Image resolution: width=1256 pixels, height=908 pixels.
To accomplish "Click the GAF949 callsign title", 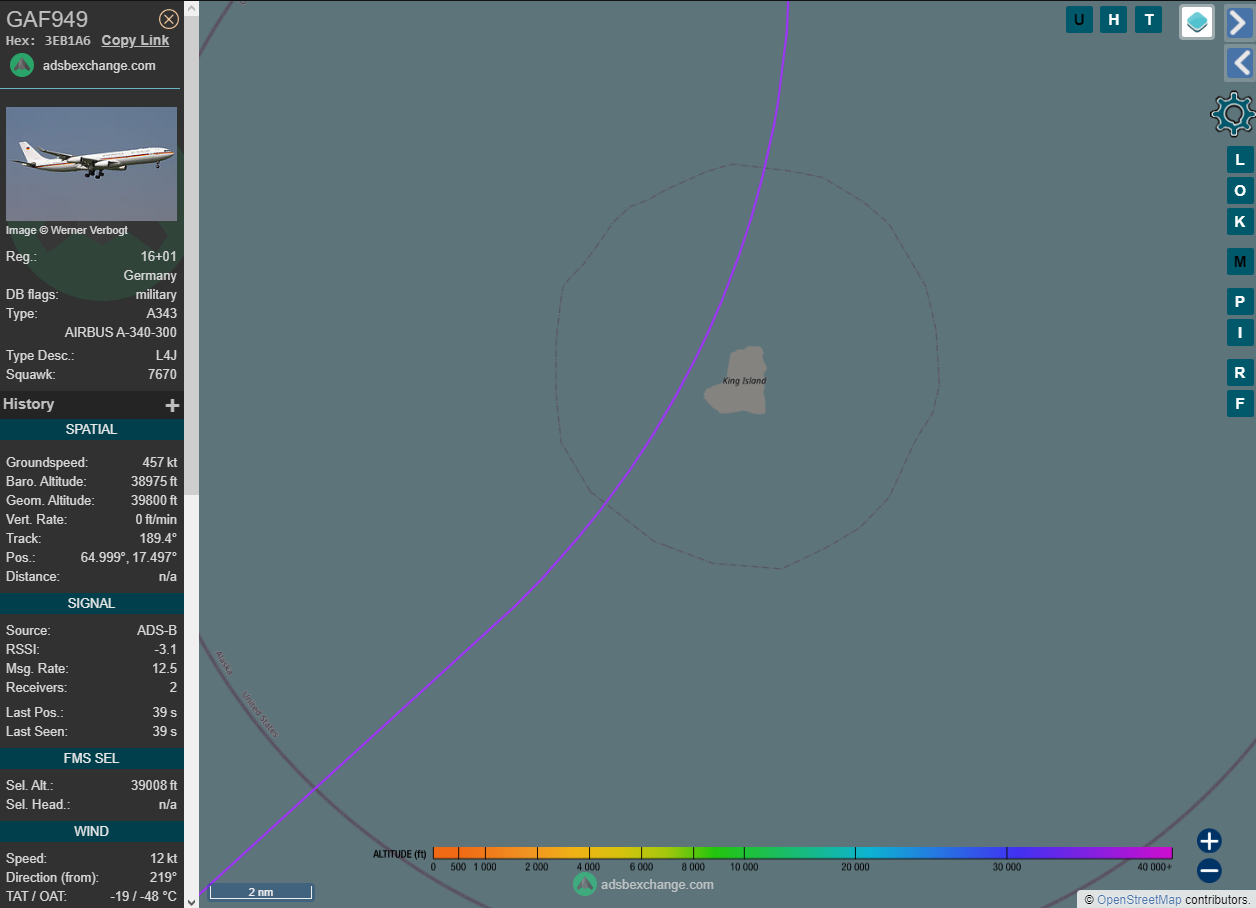I will pyautogui.click(x=47, y=19).
